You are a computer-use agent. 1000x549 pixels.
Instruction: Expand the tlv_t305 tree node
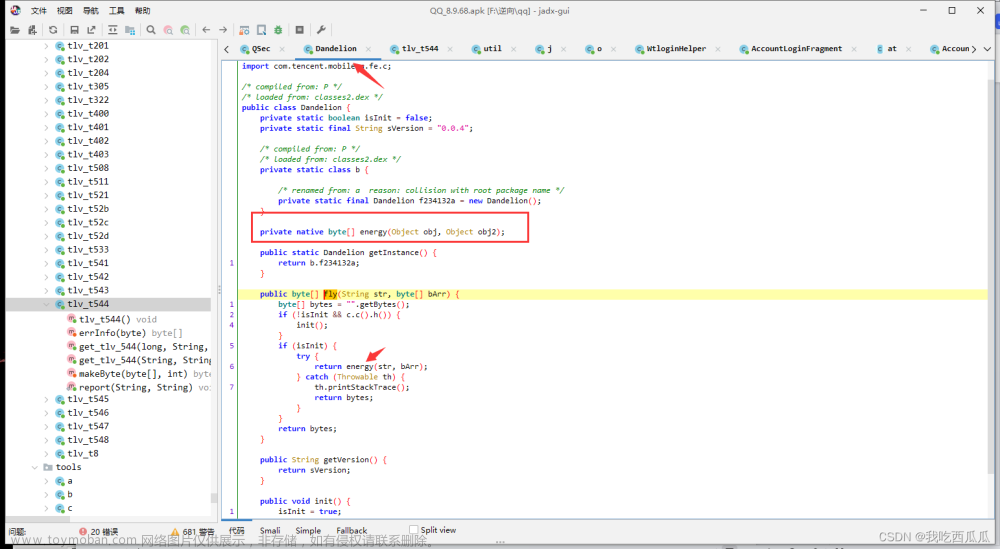(46, 87)
